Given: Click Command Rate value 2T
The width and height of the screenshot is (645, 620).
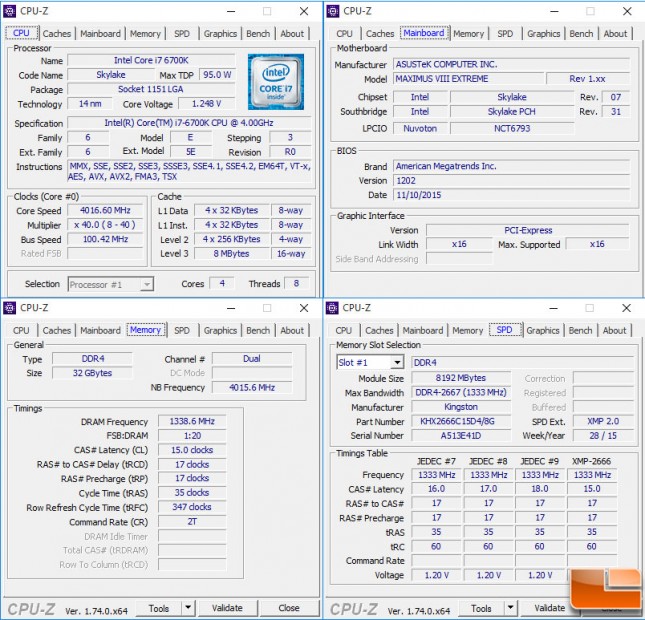Looking at the screenshot, I should [192, 522].
